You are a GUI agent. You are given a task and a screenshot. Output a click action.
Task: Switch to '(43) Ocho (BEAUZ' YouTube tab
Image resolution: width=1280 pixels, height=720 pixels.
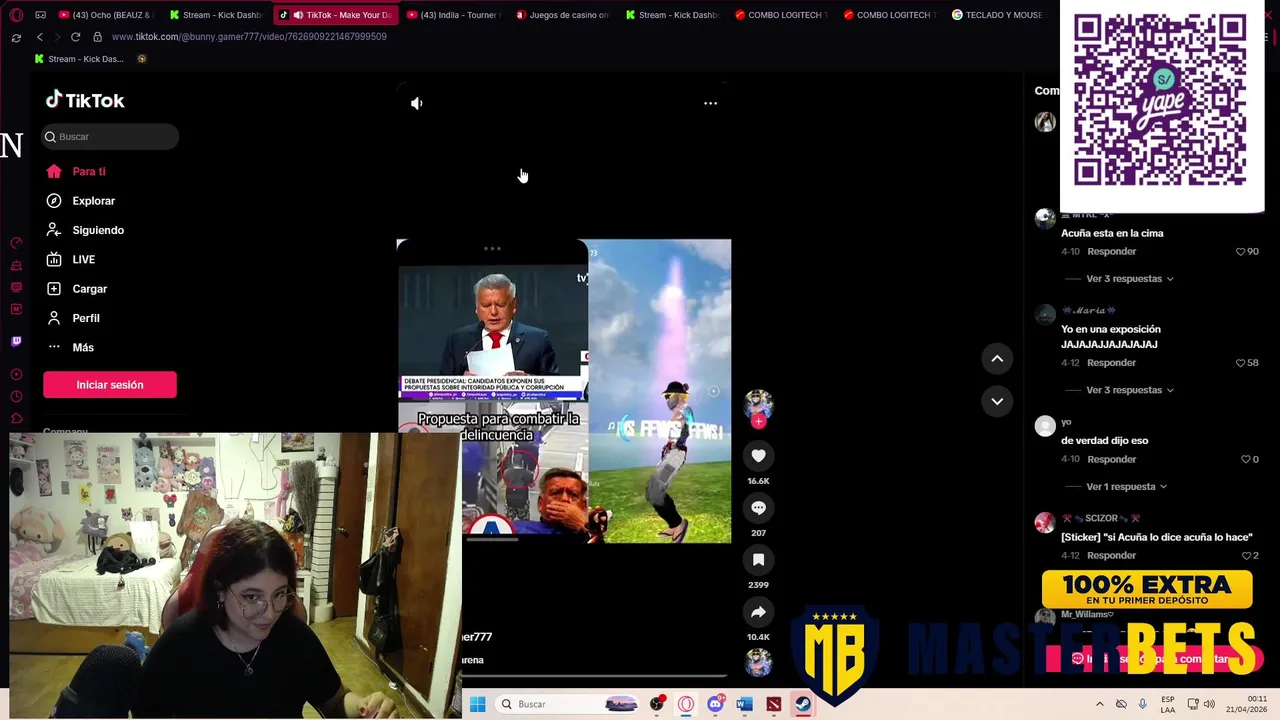coord(105,15)
